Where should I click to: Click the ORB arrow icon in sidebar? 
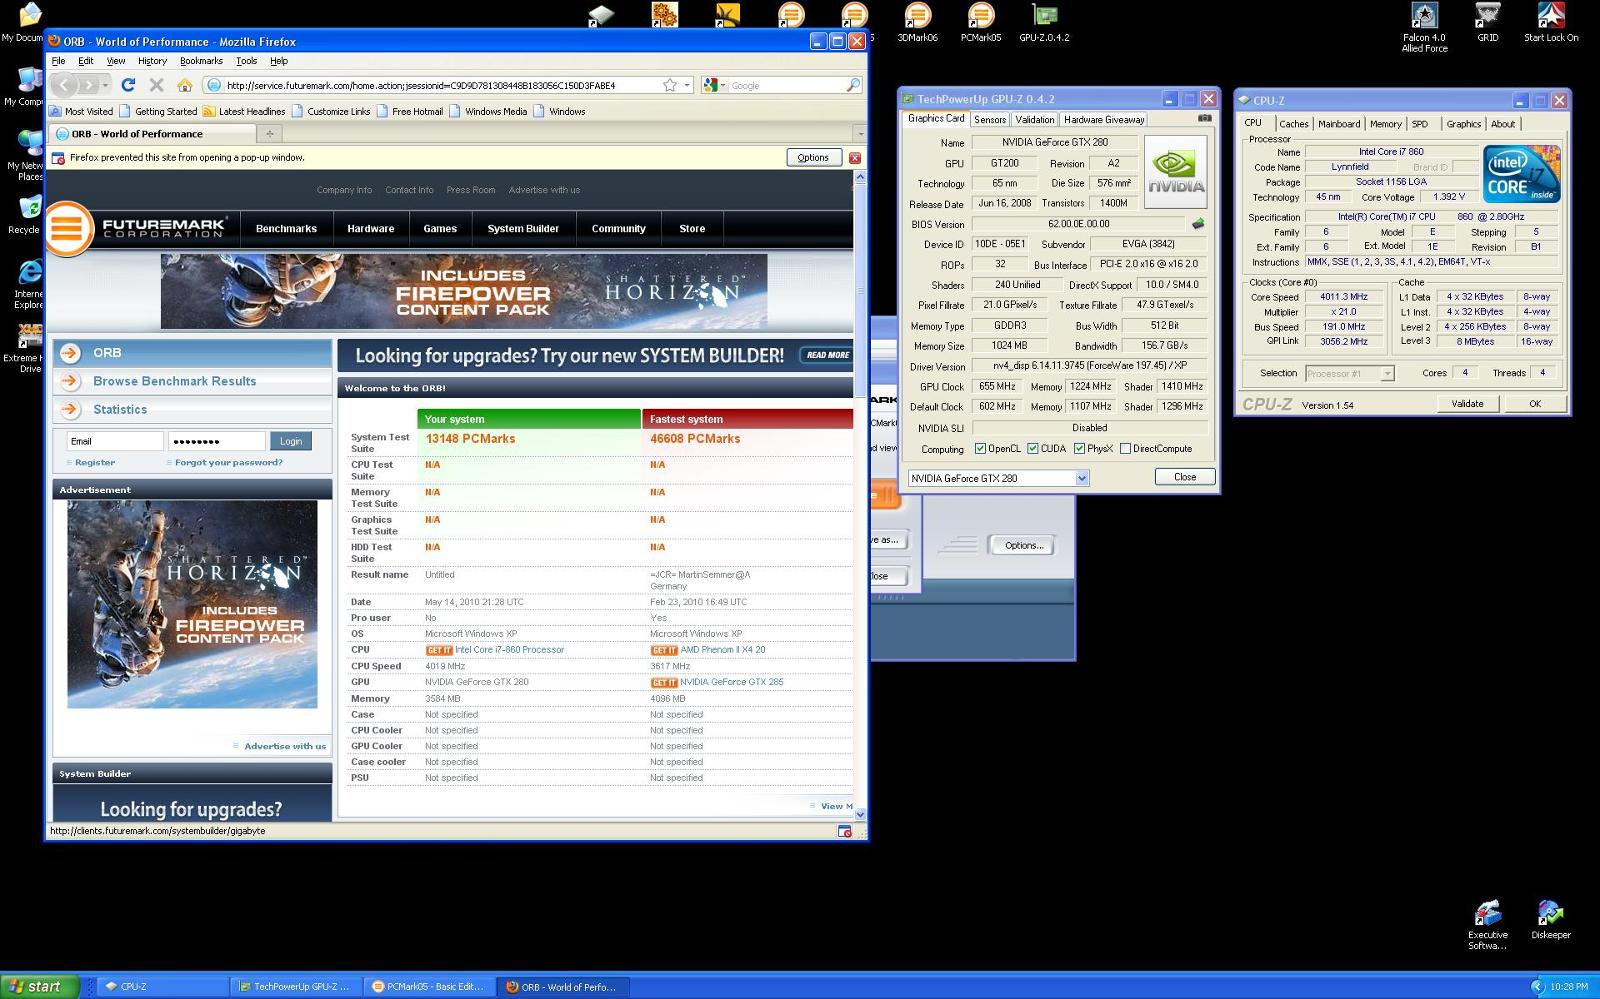click(x=70, y=353)
